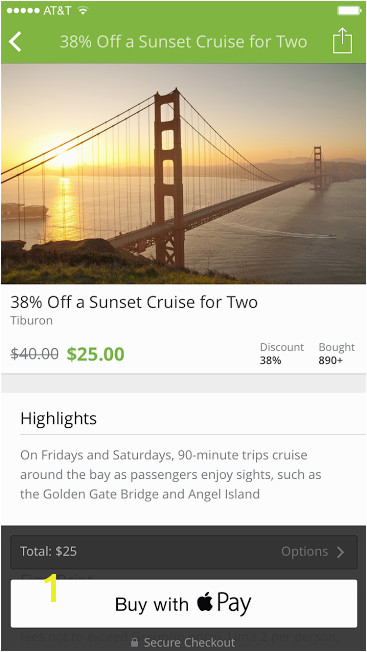
Task: Open the Golden Gate Bridge photo
Action: point(184,173)
